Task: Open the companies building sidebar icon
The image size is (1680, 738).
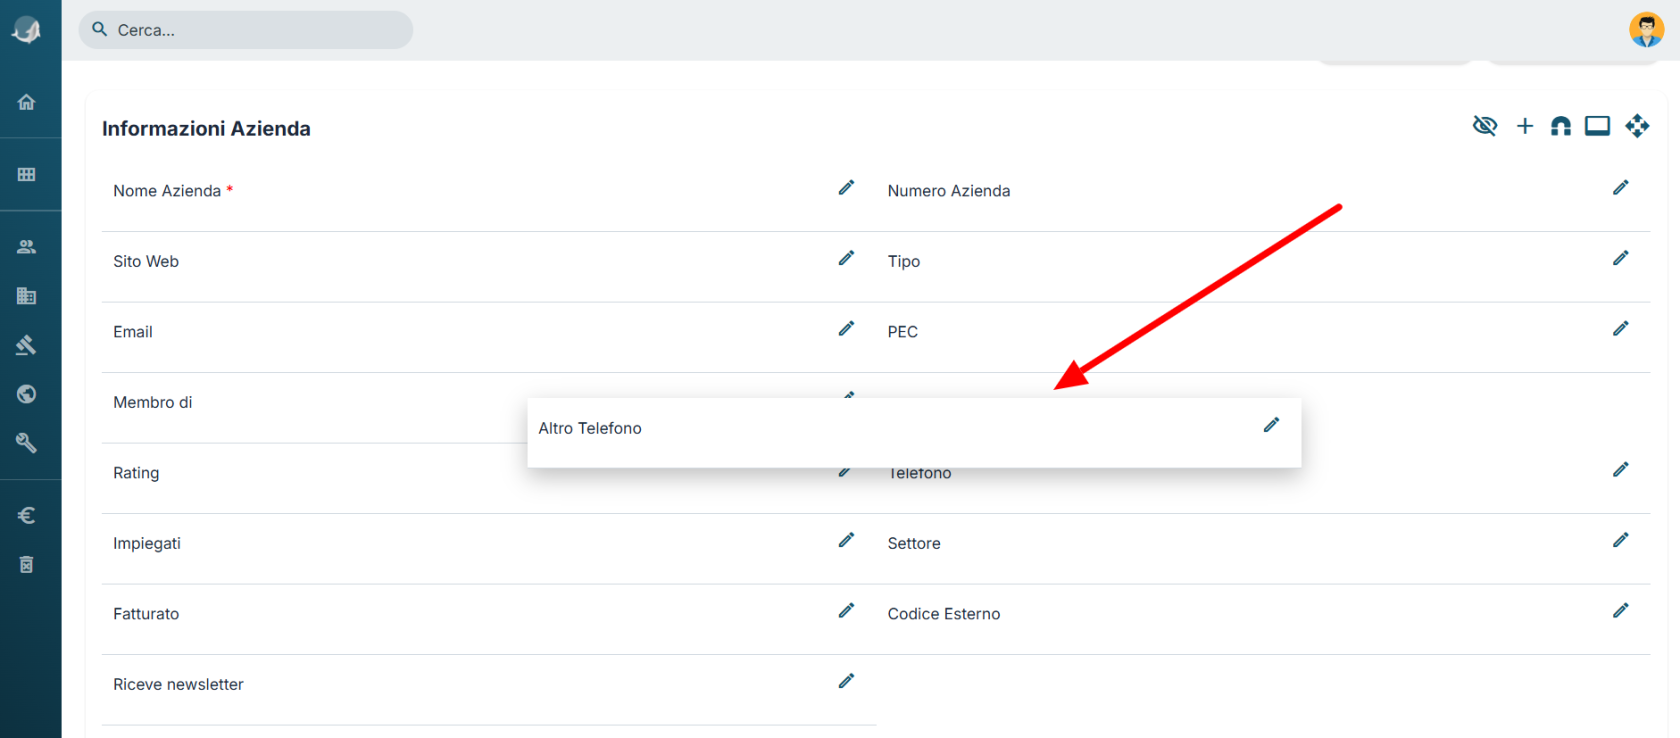Action: (x=27, y=296)
